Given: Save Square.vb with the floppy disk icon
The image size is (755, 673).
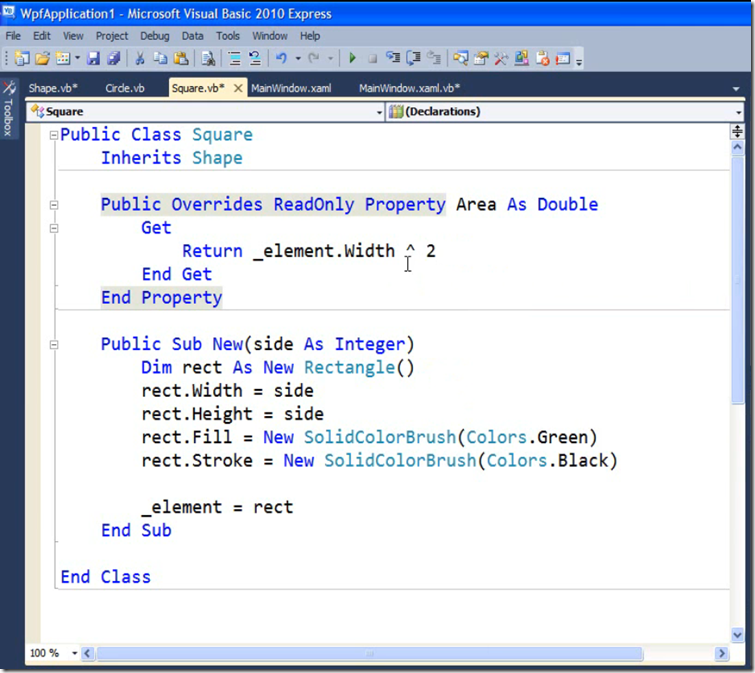Looking at the screenshot, I should (93, 58).
